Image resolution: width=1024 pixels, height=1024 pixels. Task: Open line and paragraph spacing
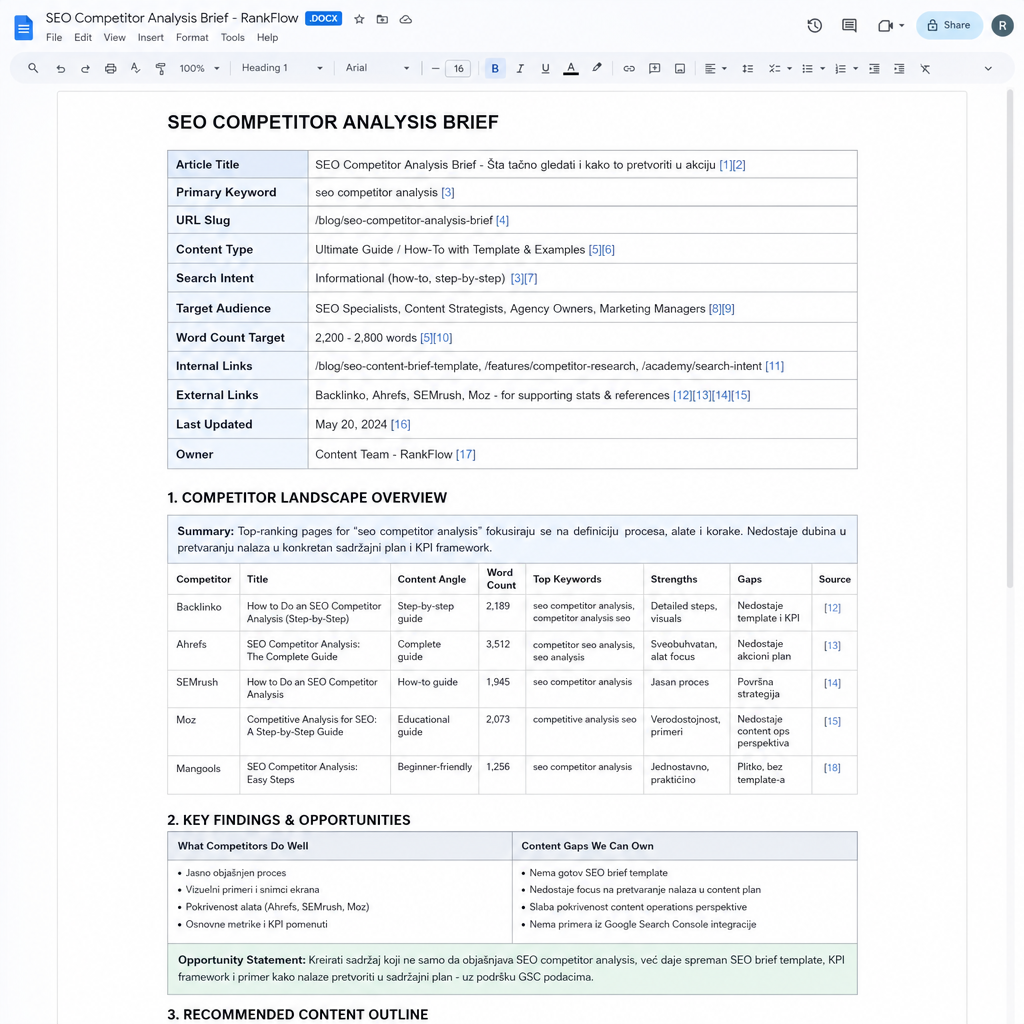point(748,69)
